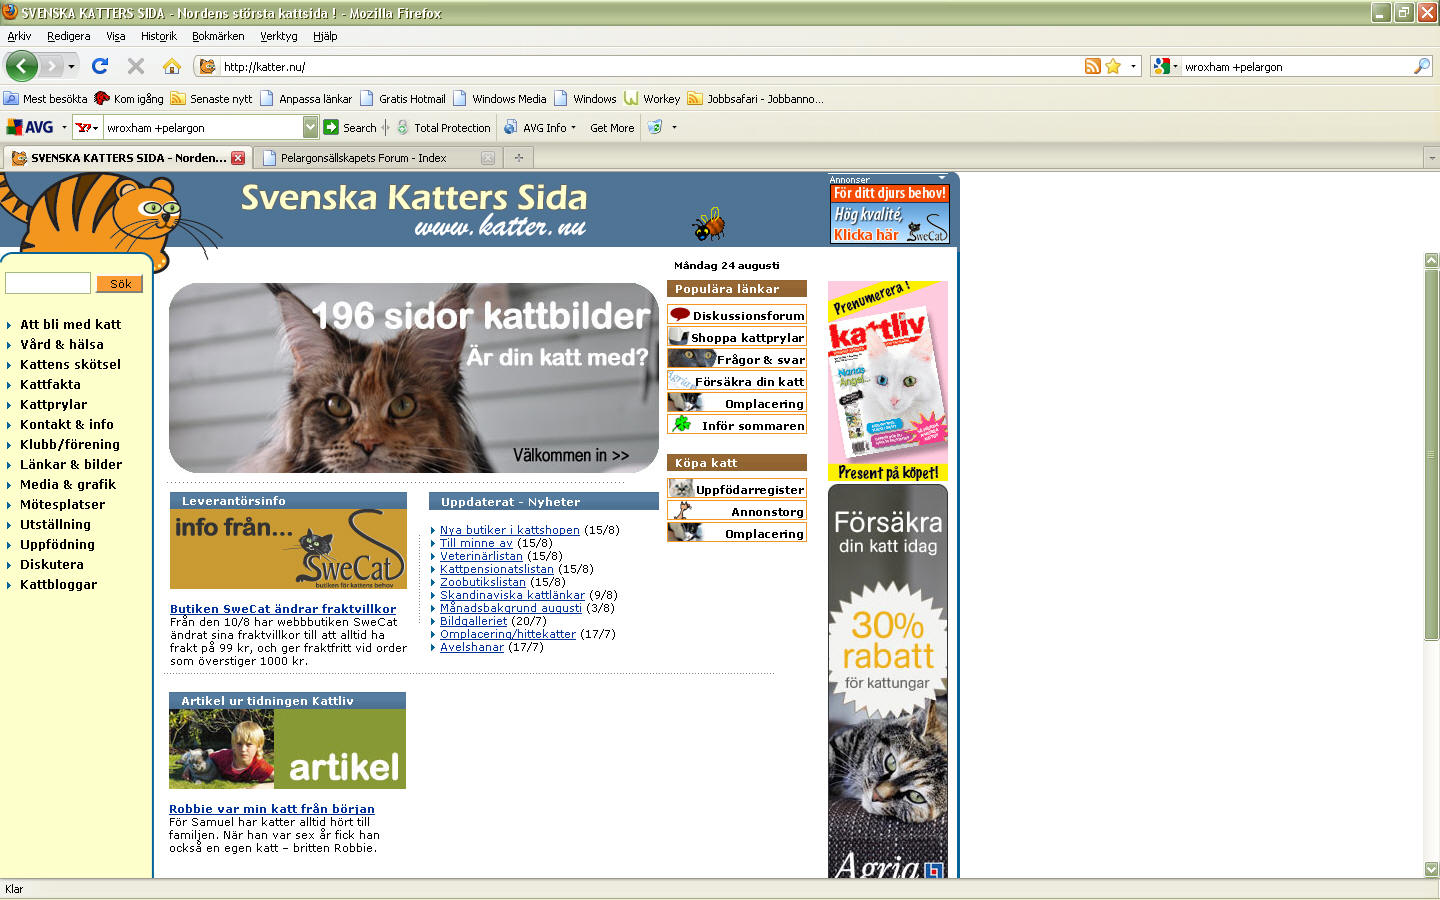Click the Windows Media bookmark
The height and width of the screenshot is (900, 1440).
[x=499, y=99]
